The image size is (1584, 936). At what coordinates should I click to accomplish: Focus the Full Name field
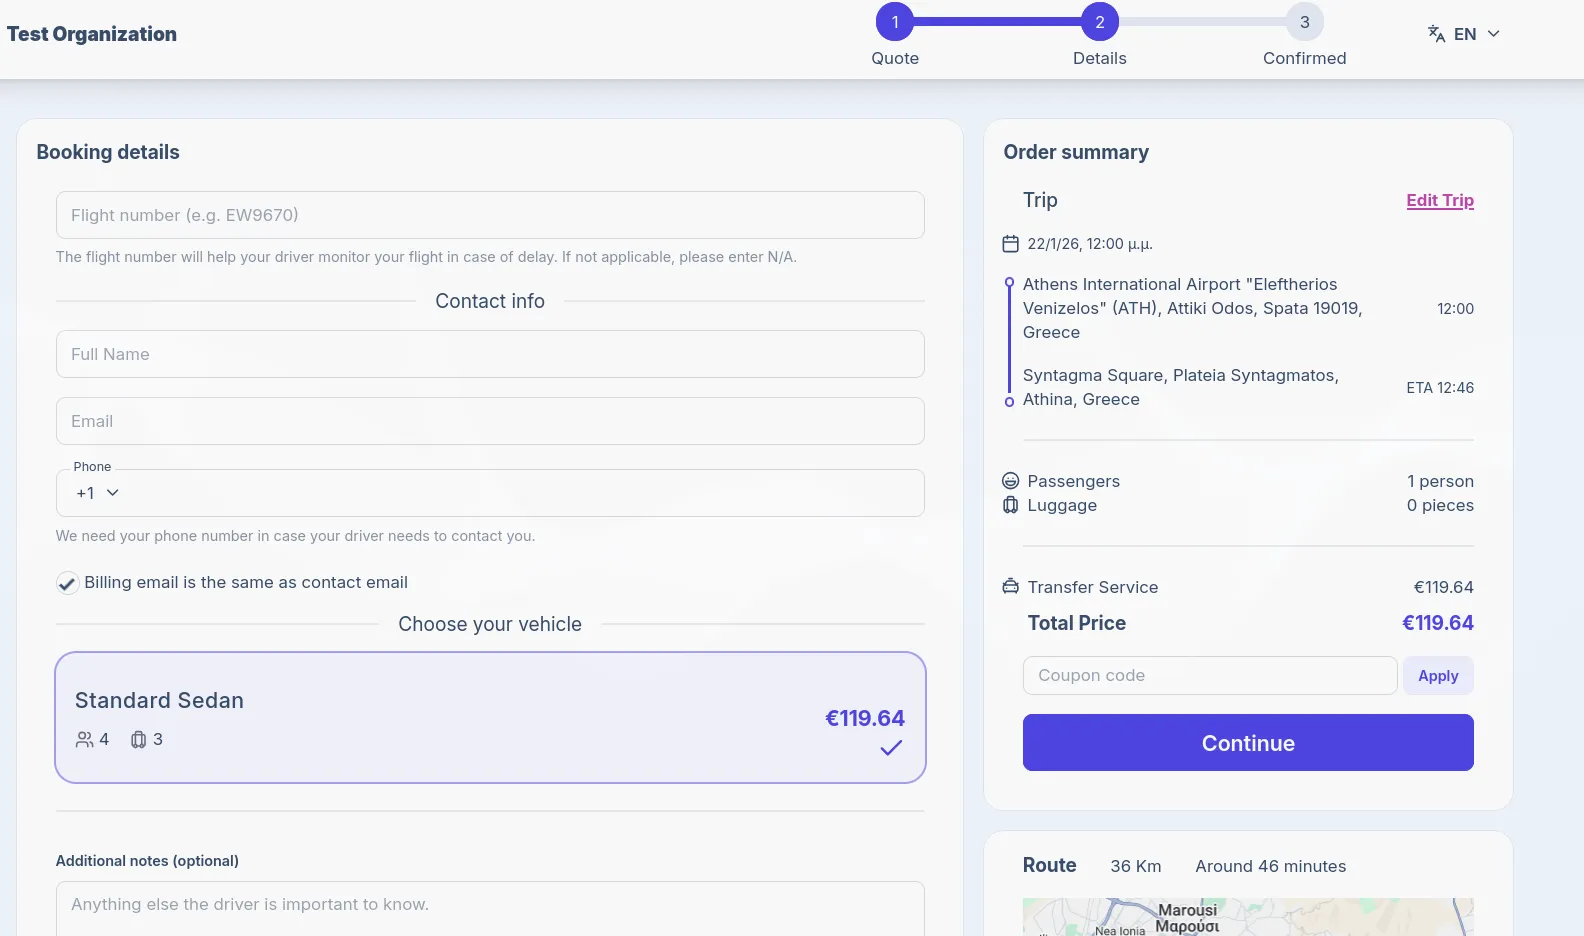coord(490,354)
